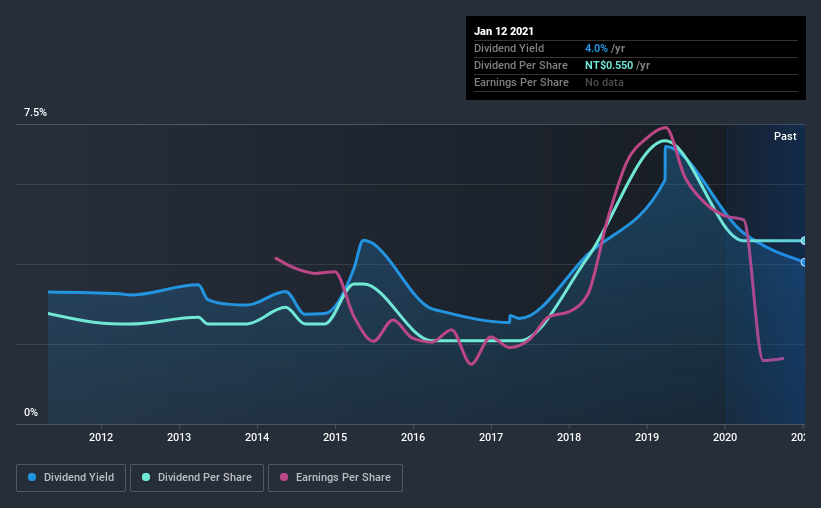821x508 pixels.
Task: Click the Dividend Yield endpoint marker on the chart
Action: coord(803,262)
